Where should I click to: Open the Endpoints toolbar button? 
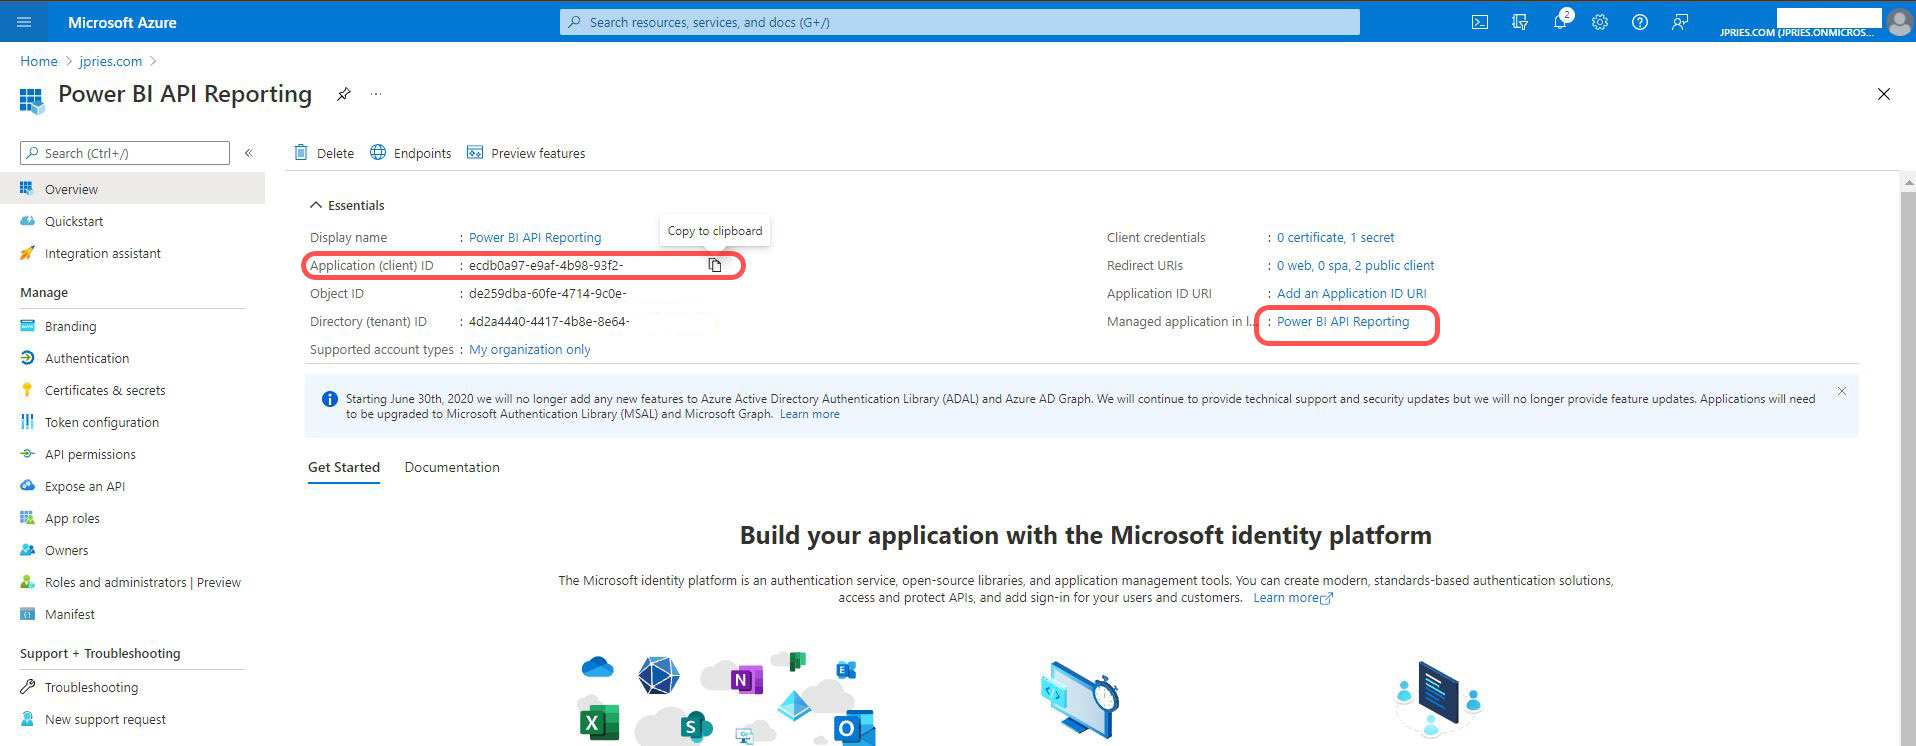coord(411,153)
